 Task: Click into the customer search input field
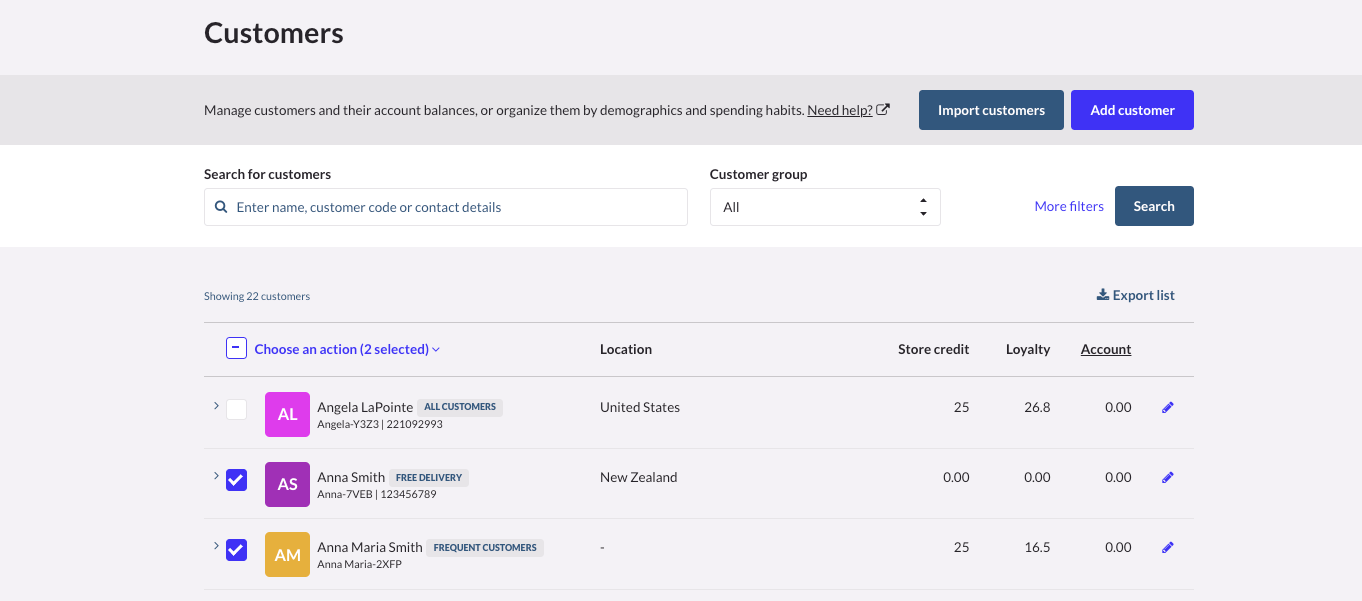tap(457, 207)
